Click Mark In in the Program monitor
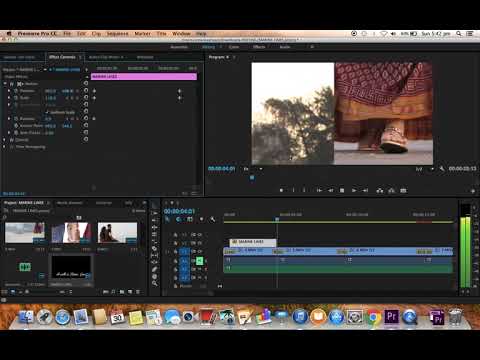 [x=293, y=190]
